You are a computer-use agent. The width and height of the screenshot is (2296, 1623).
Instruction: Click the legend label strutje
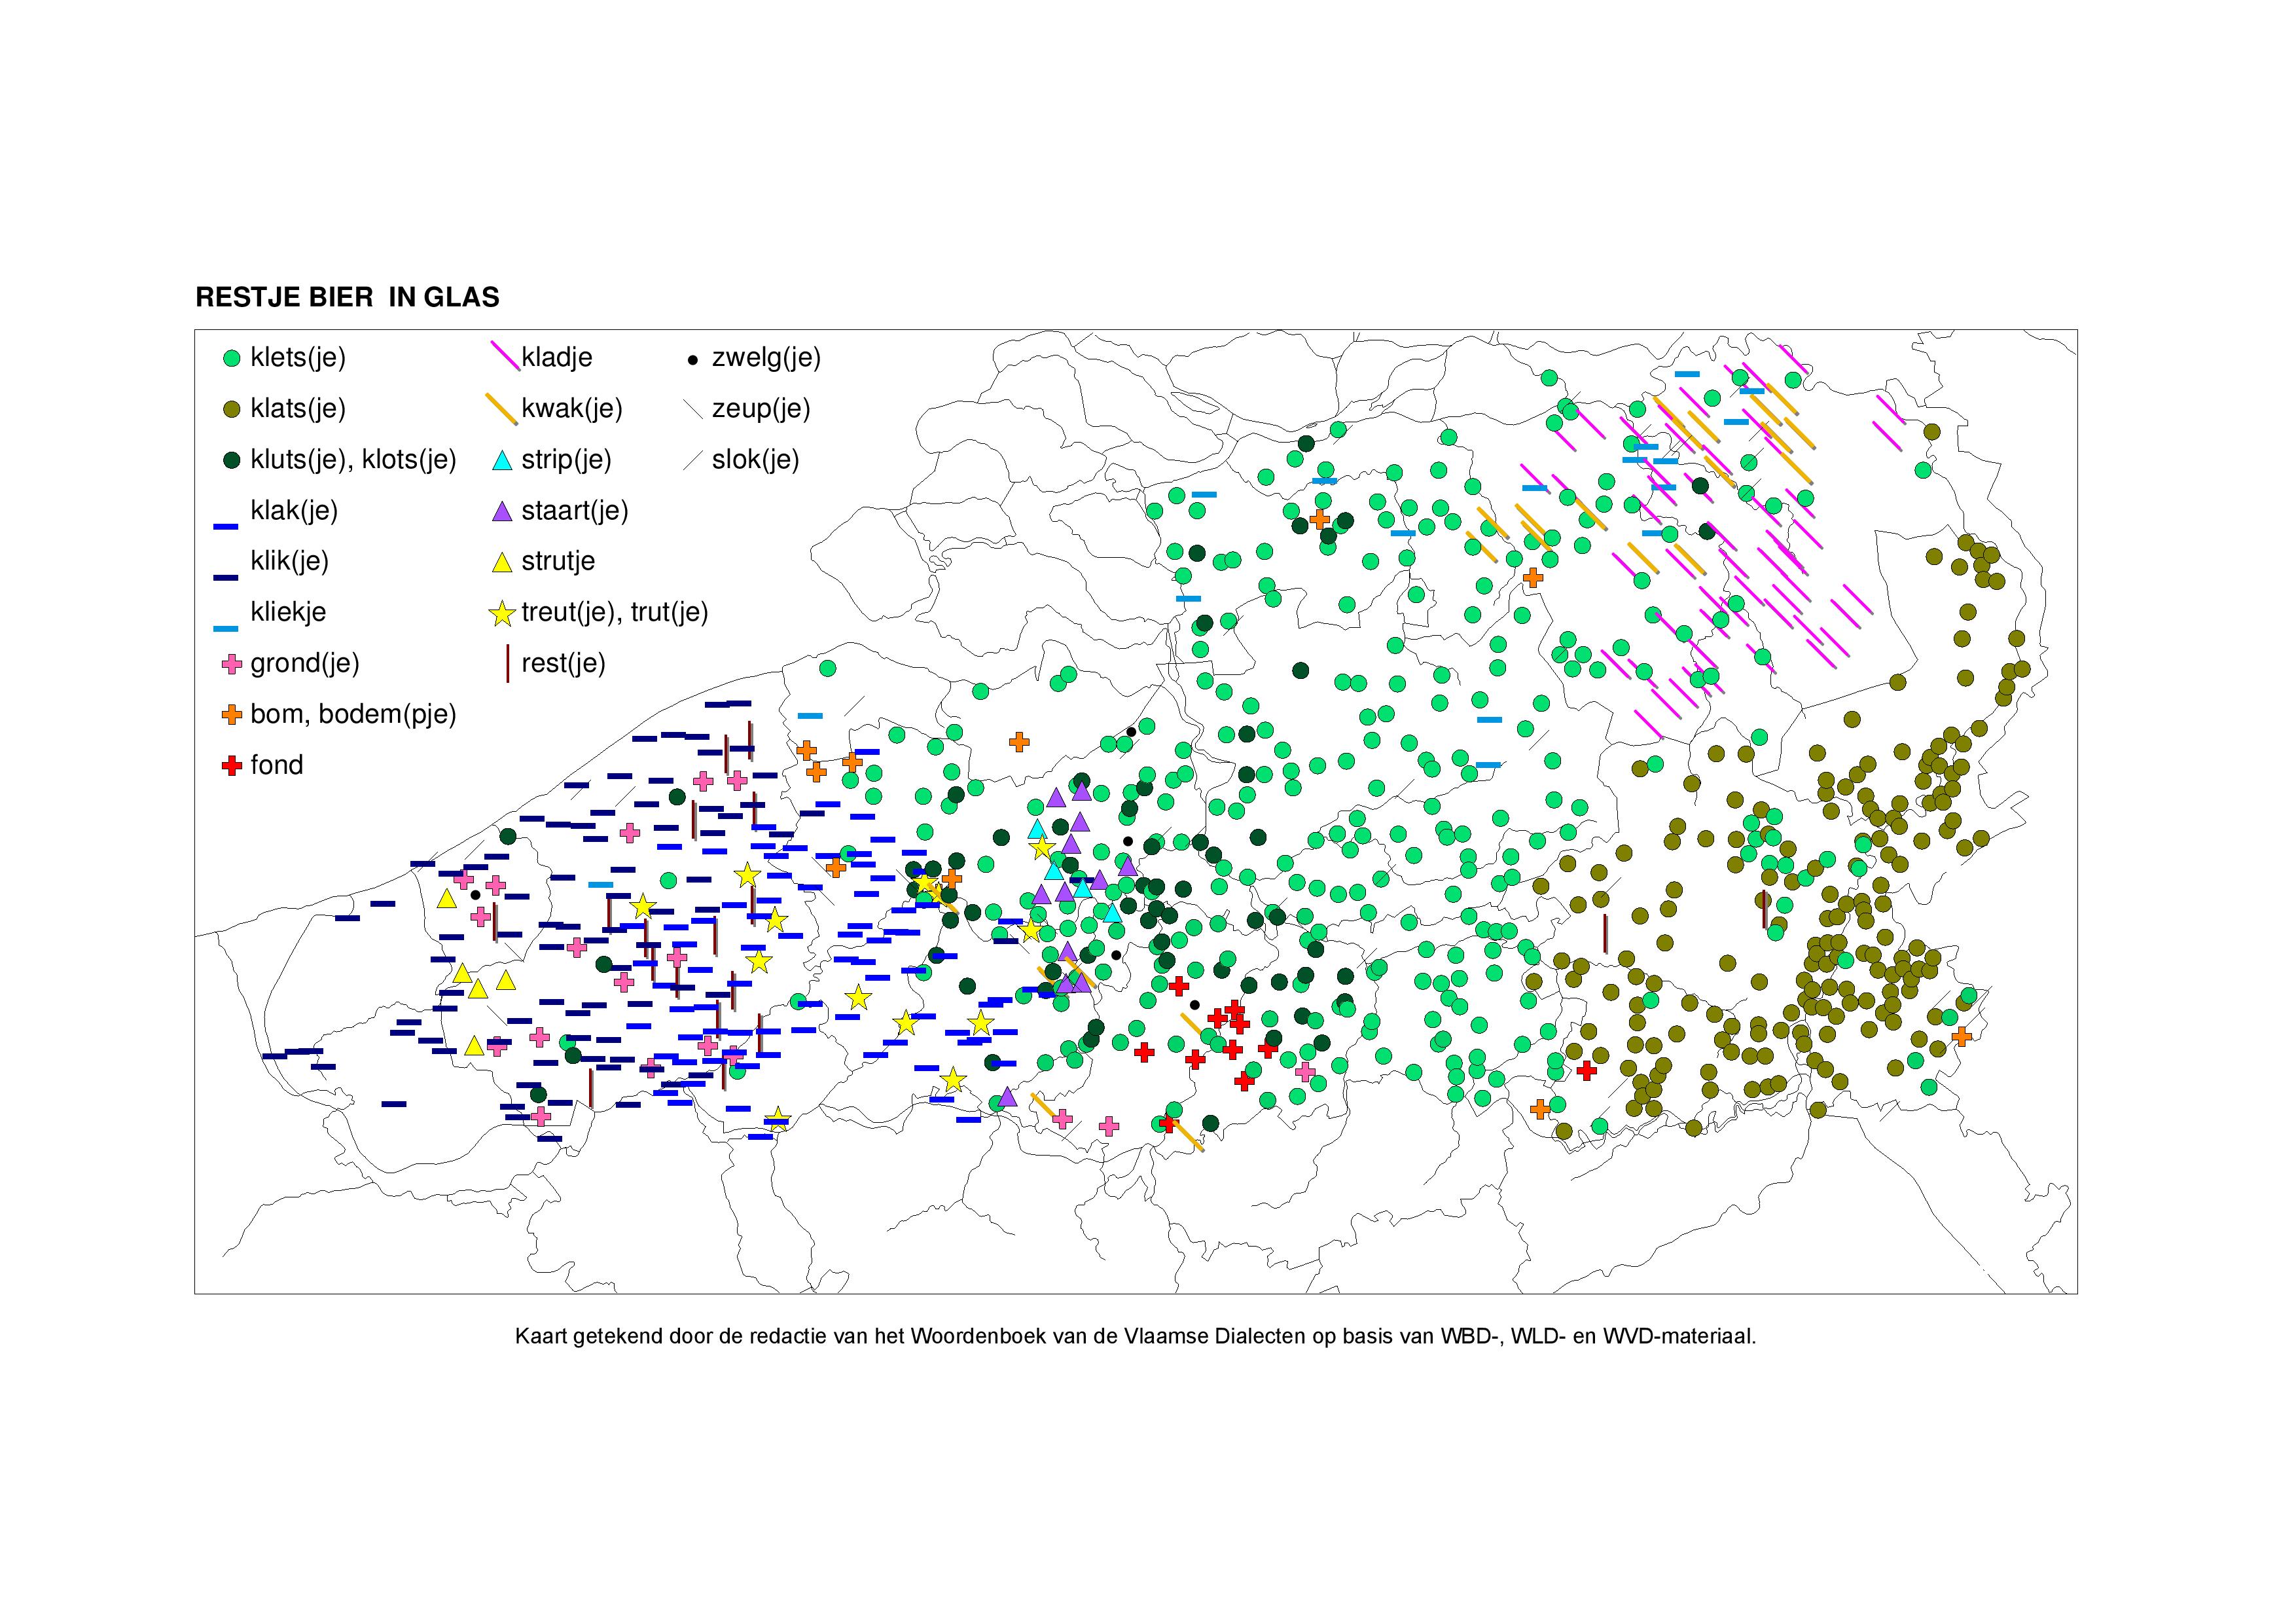(558, 561)
